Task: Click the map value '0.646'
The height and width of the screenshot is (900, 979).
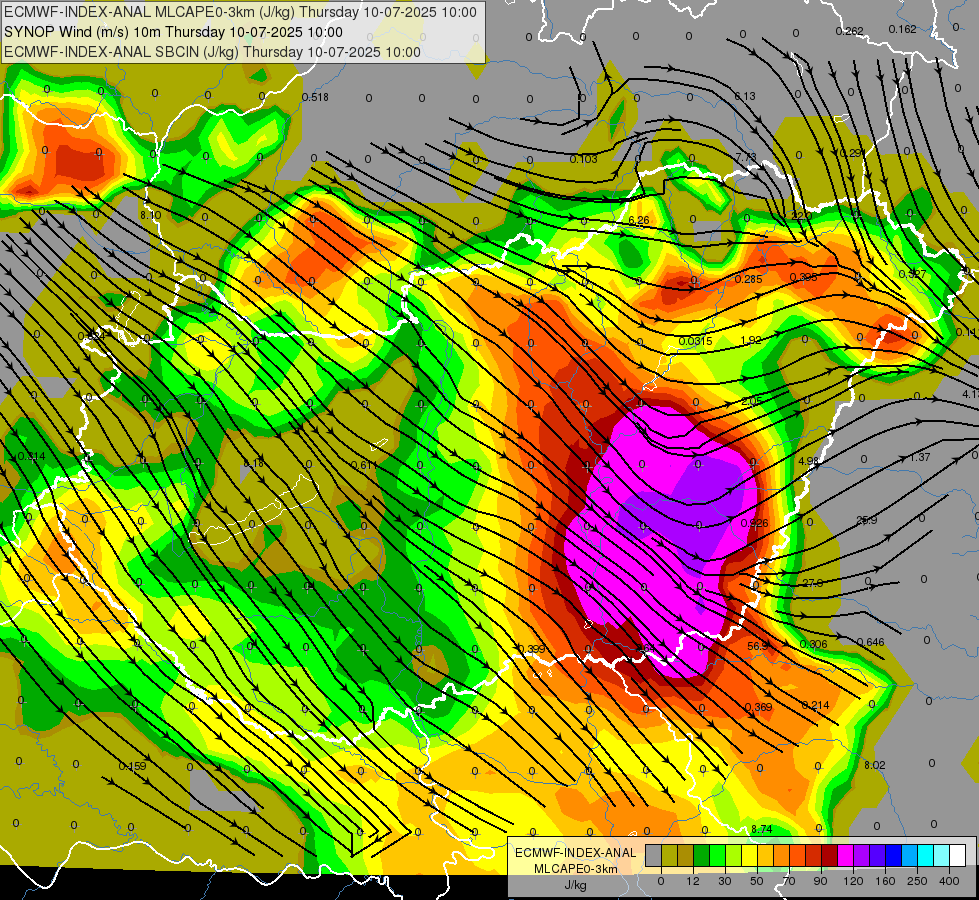Action: click(870, 642)
